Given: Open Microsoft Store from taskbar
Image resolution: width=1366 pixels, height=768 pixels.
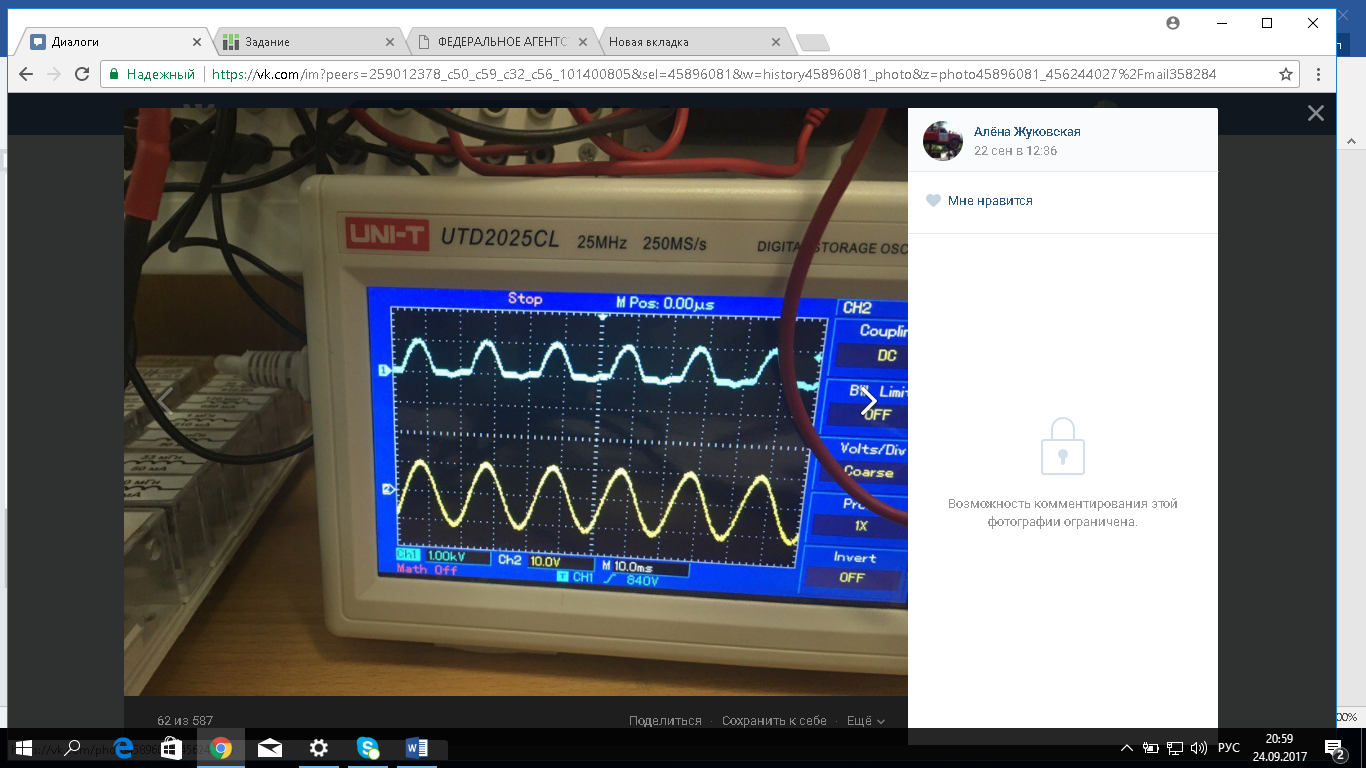Looking at the screenshot, I should point(171,748).
